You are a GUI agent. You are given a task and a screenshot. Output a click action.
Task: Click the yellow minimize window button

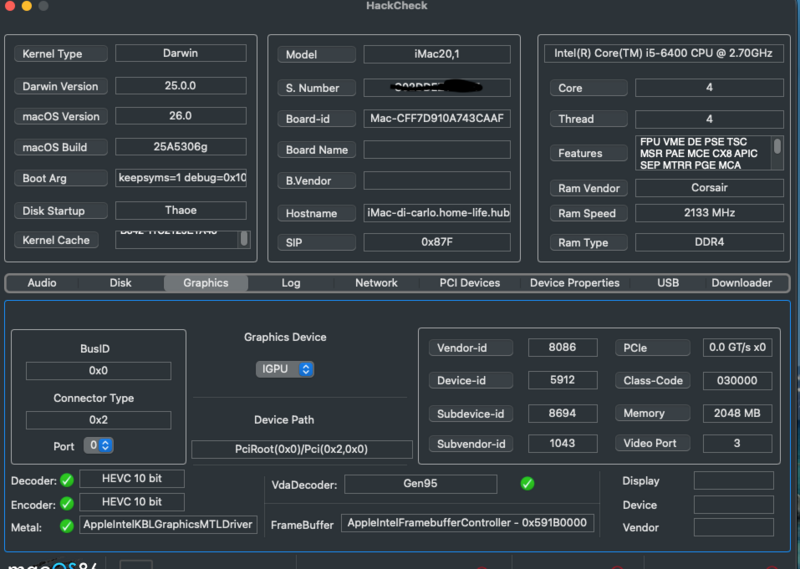click(27, 6)
